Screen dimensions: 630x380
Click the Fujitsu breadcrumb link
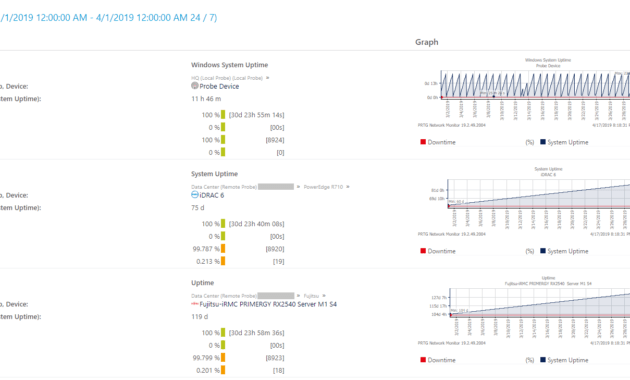click(311, 296)
